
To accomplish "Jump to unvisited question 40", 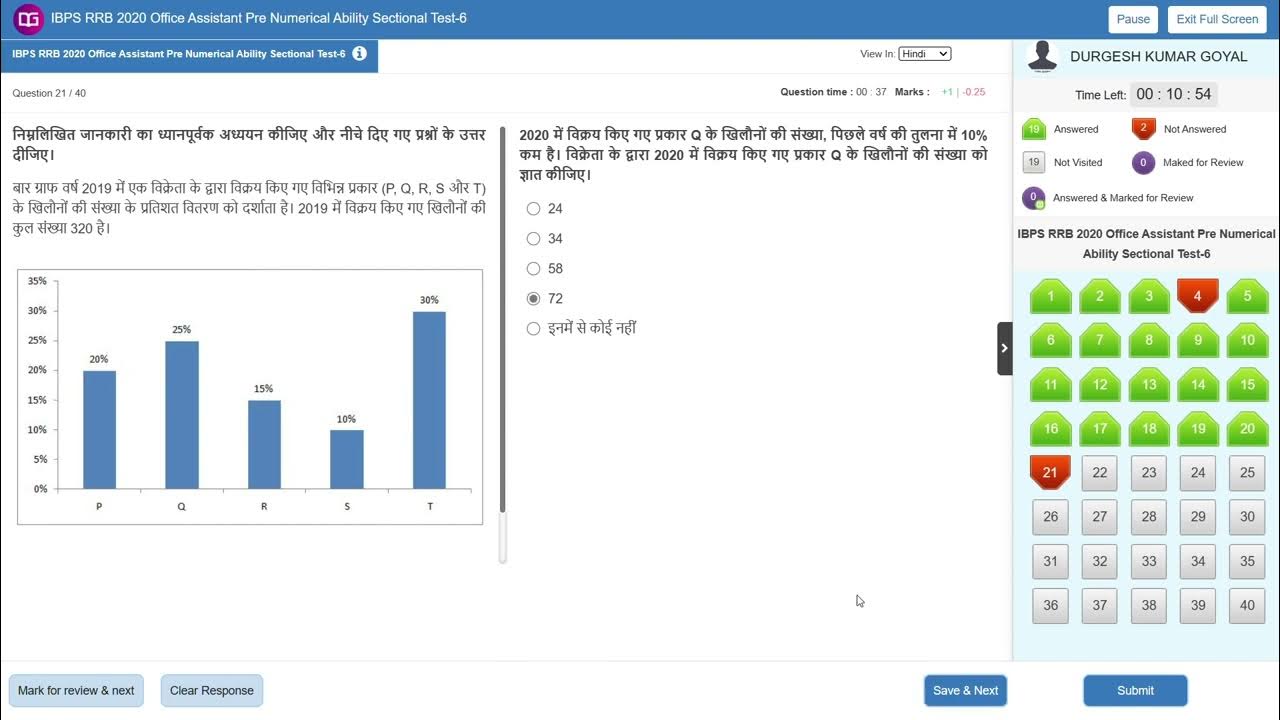I will 1247,605.
